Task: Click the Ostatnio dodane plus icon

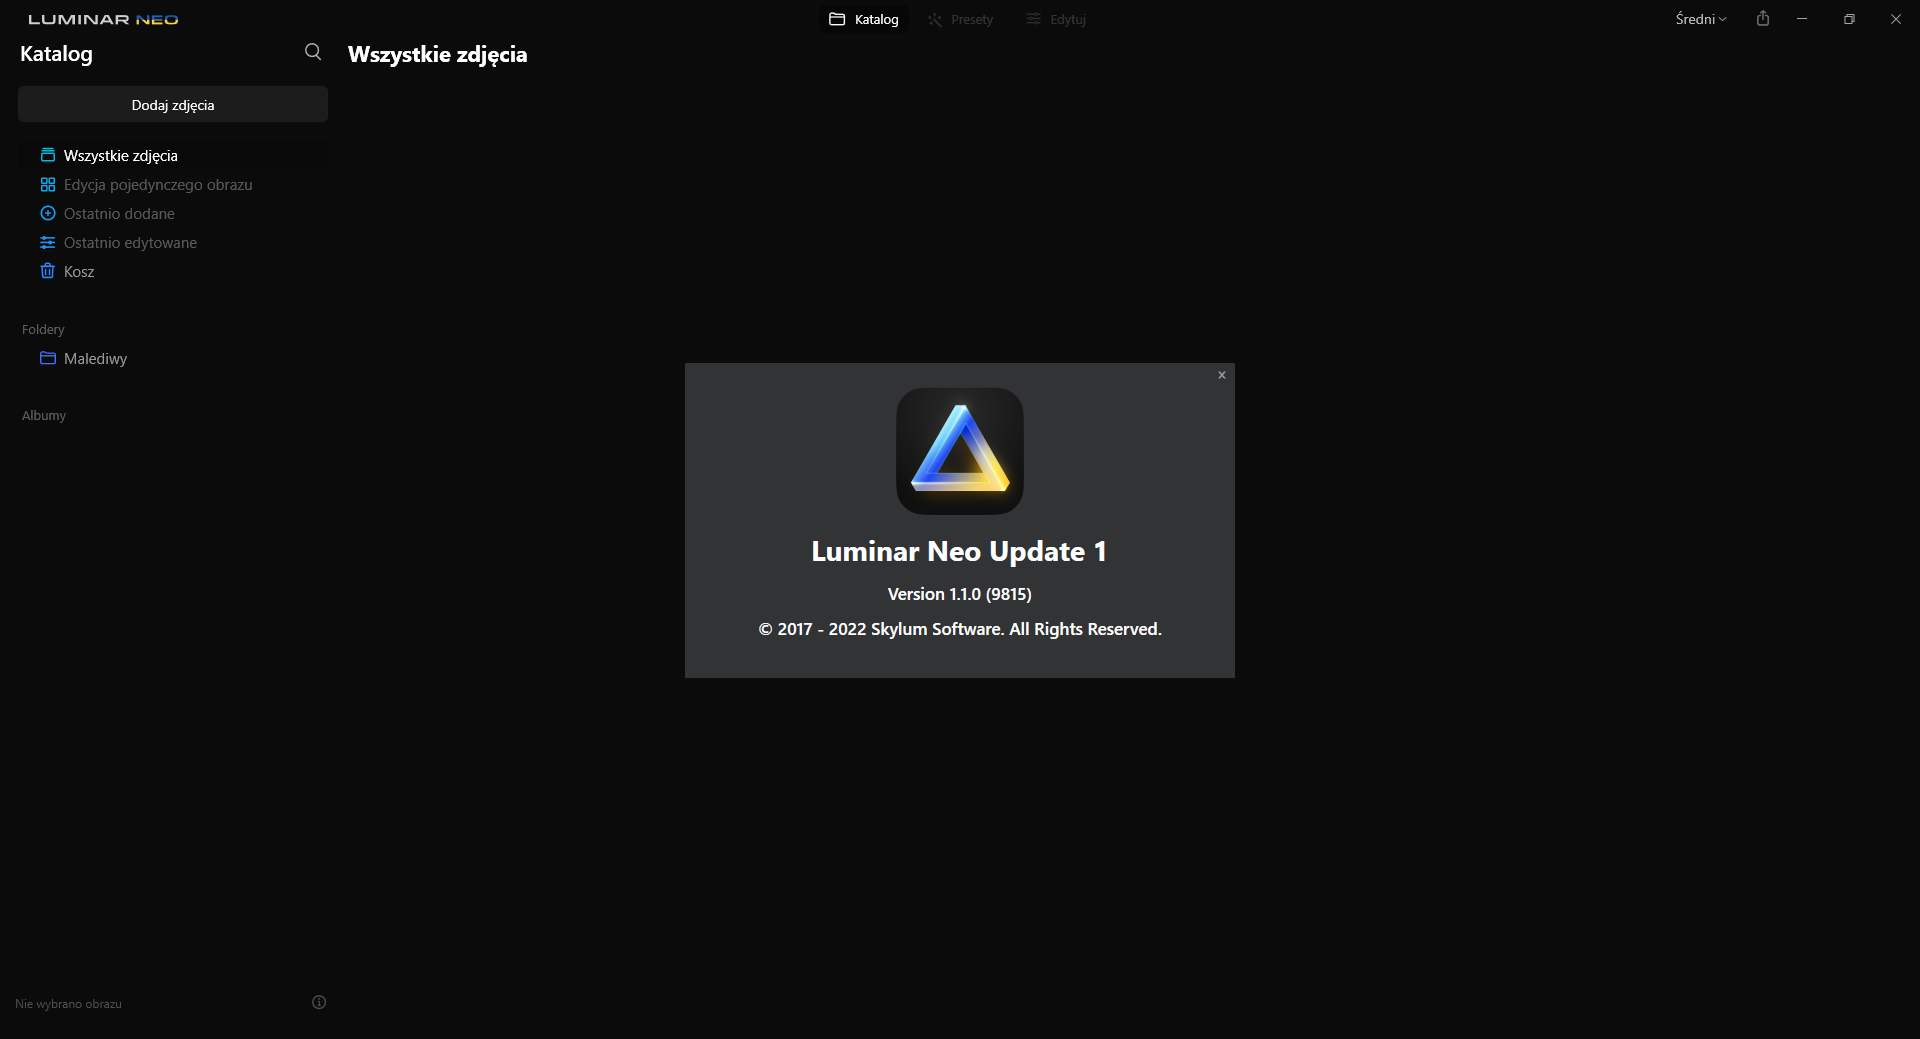Action: tap(47, 213)
